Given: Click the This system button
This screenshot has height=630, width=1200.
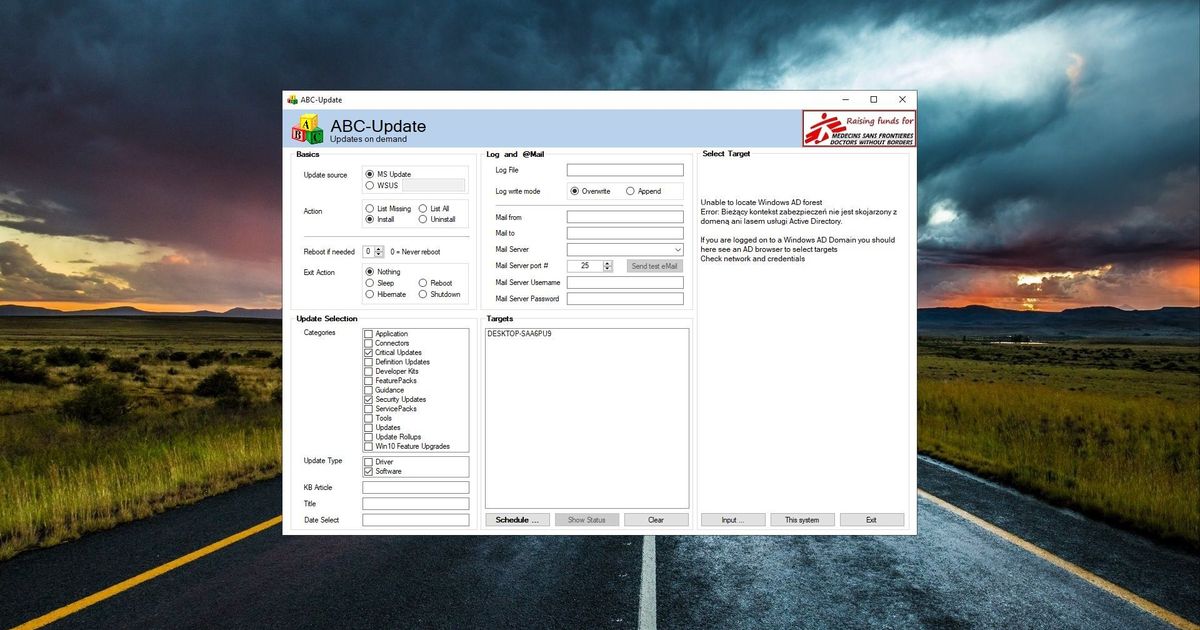Looking at the screenshot, I should point(802,520).
